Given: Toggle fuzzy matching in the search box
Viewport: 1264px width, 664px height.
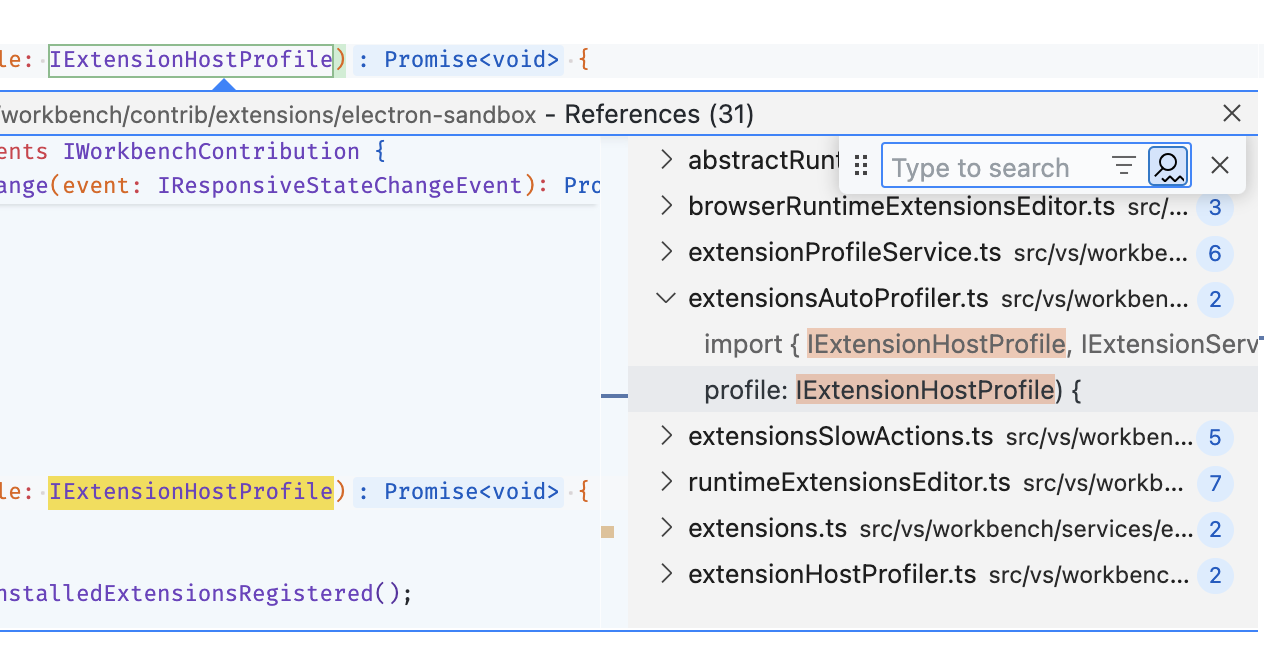Looking at the screenshot, I should (1167, 165).
